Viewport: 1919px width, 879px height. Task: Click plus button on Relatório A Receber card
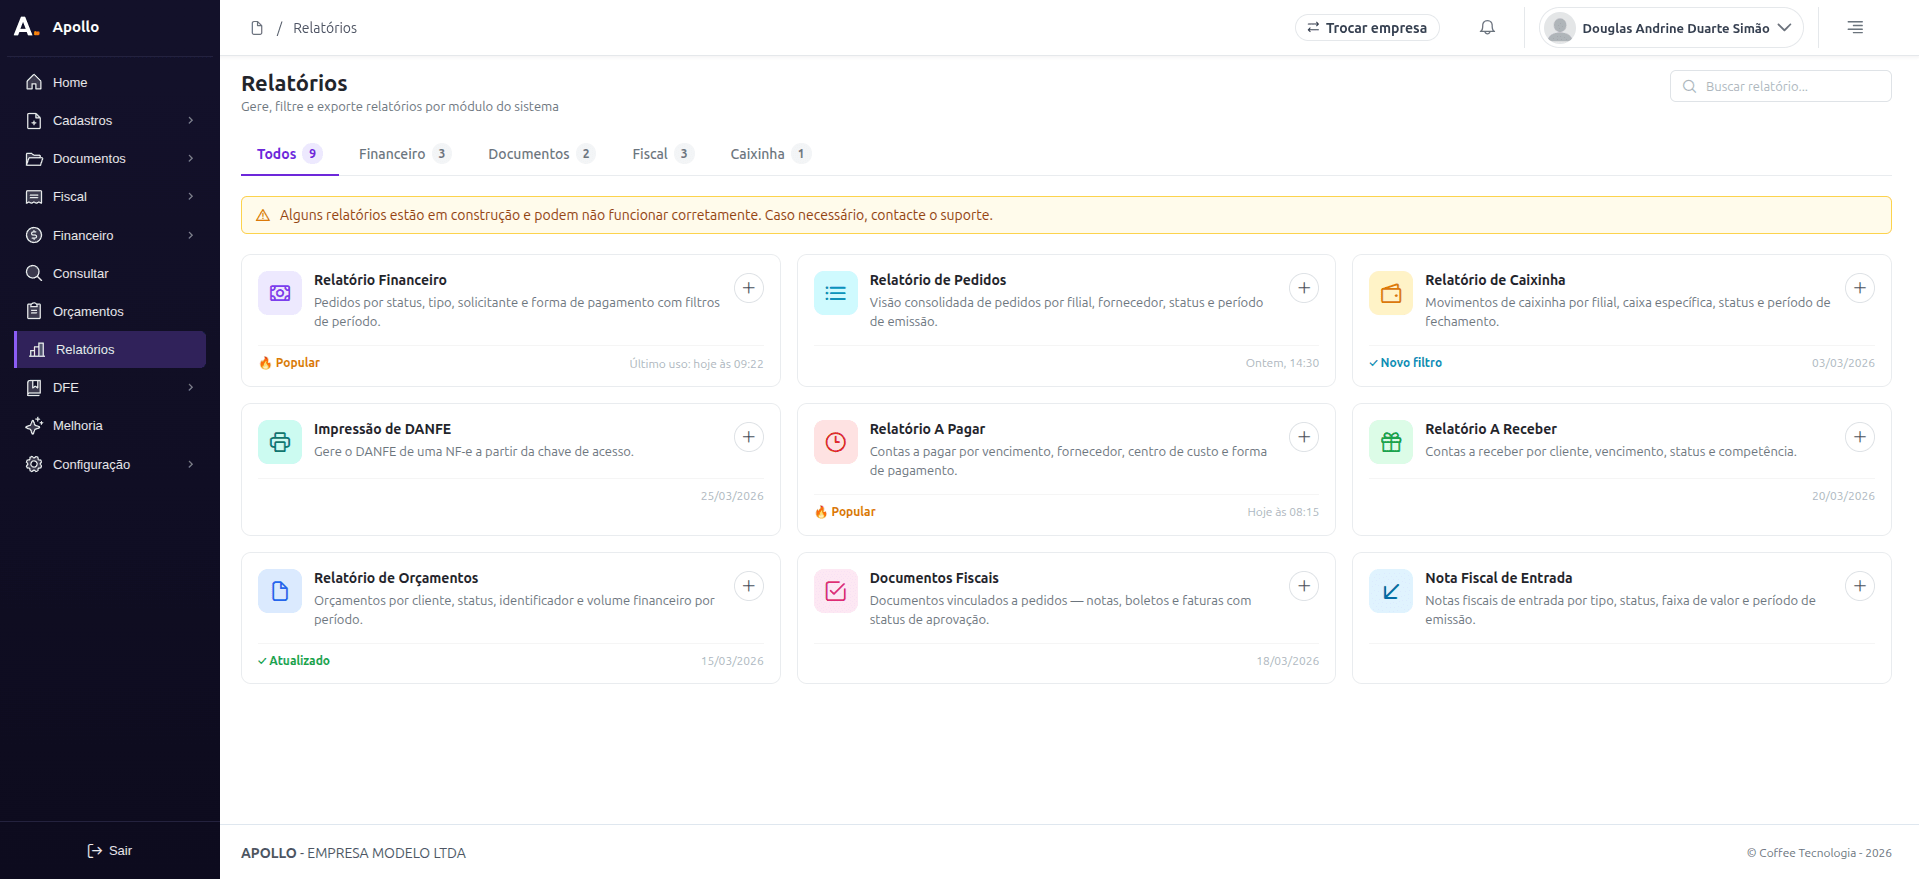point(1860,437)
